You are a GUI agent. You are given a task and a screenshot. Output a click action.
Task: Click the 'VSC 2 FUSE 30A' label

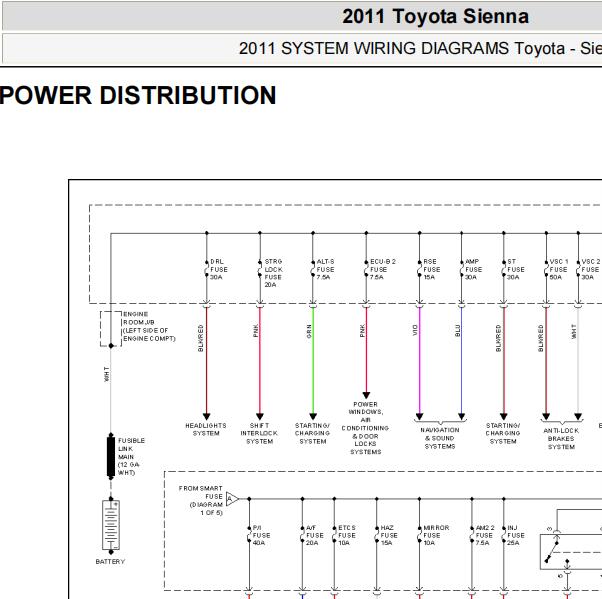click(590, 269)
